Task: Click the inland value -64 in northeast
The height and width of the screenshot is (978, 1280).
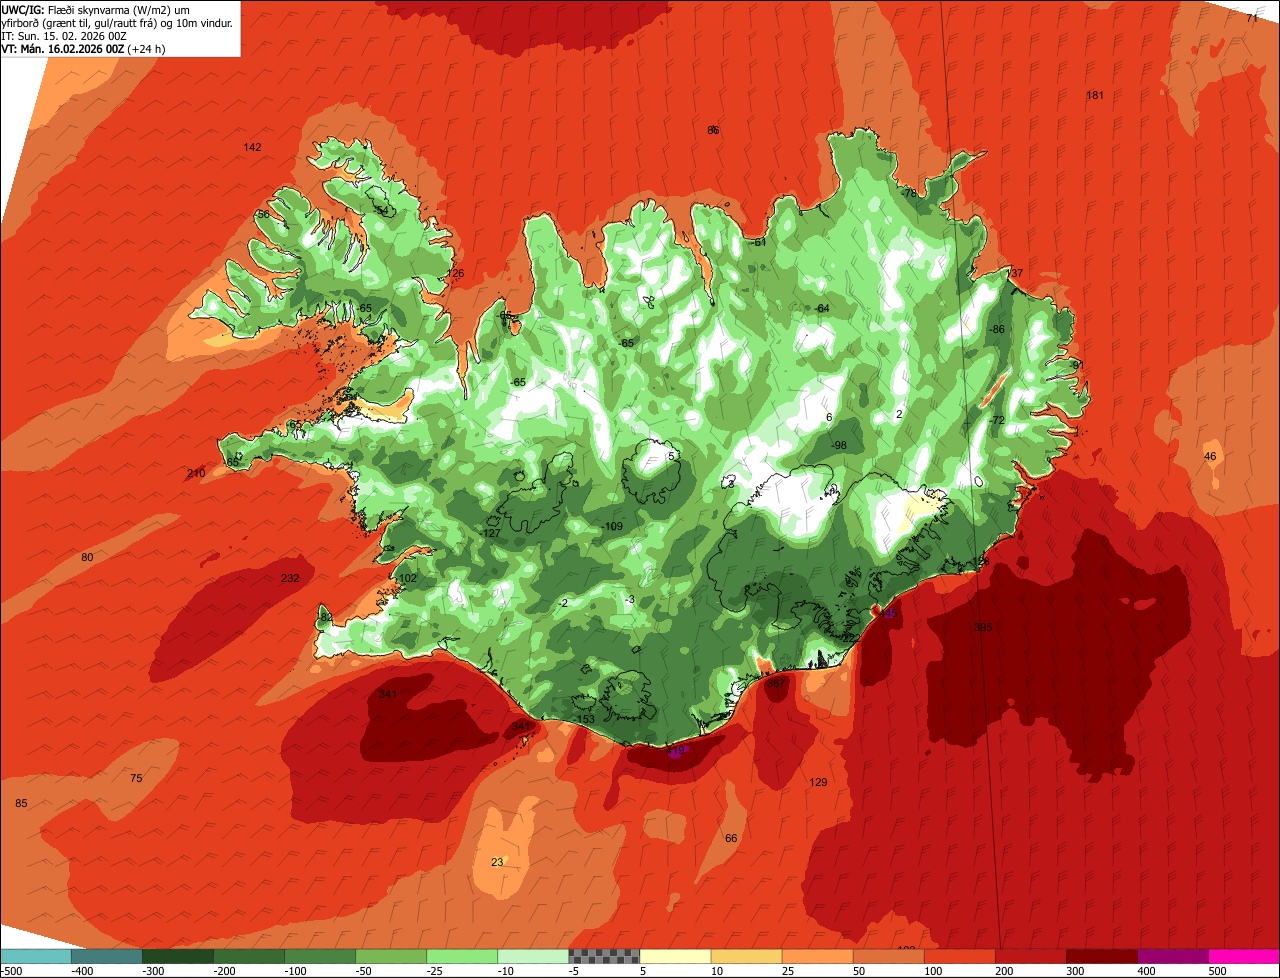Action: pos(822,308)
